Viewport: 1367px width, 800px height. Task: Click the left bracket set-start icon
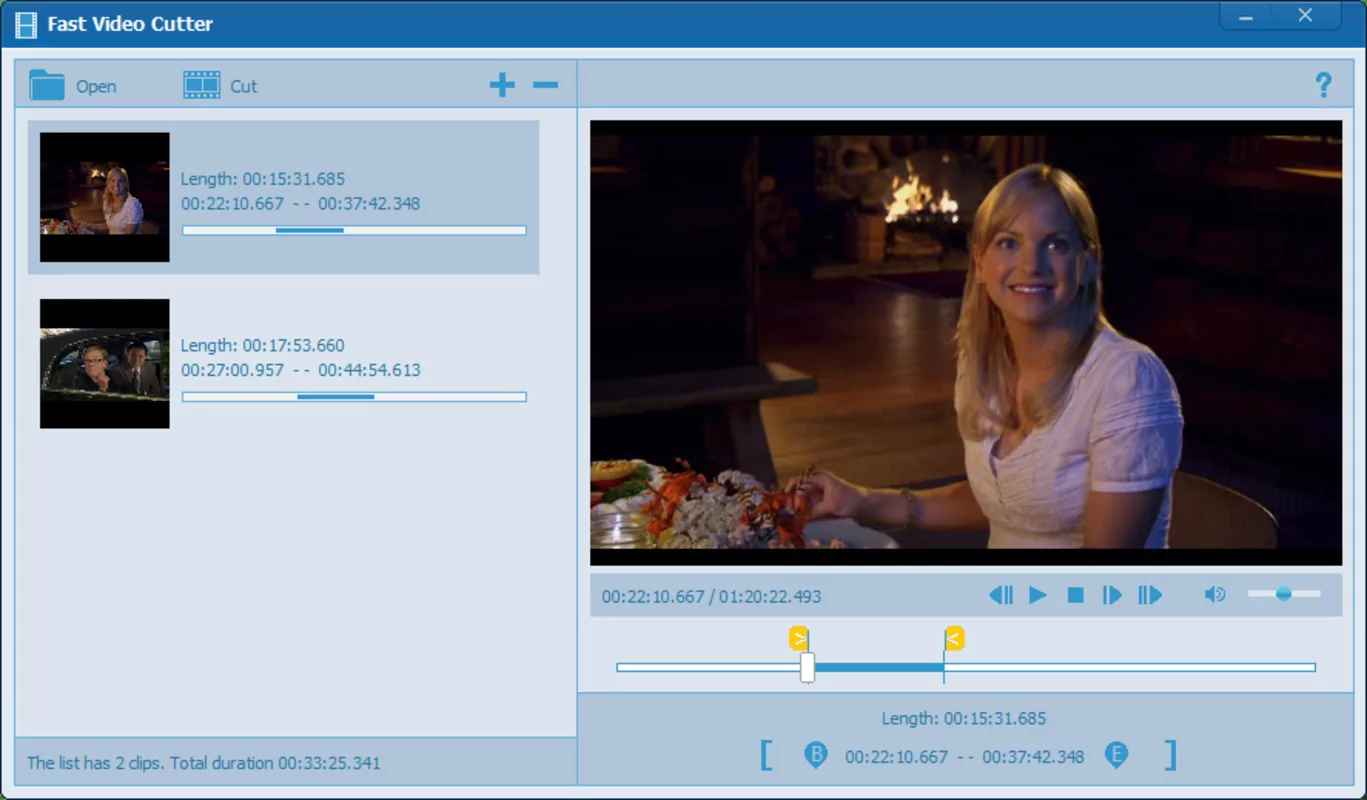point(766,755)
